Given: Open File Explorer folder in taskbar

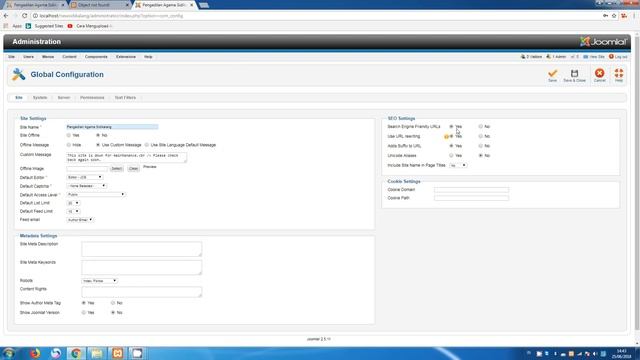Looking at the screenshot, I should 97,353.
